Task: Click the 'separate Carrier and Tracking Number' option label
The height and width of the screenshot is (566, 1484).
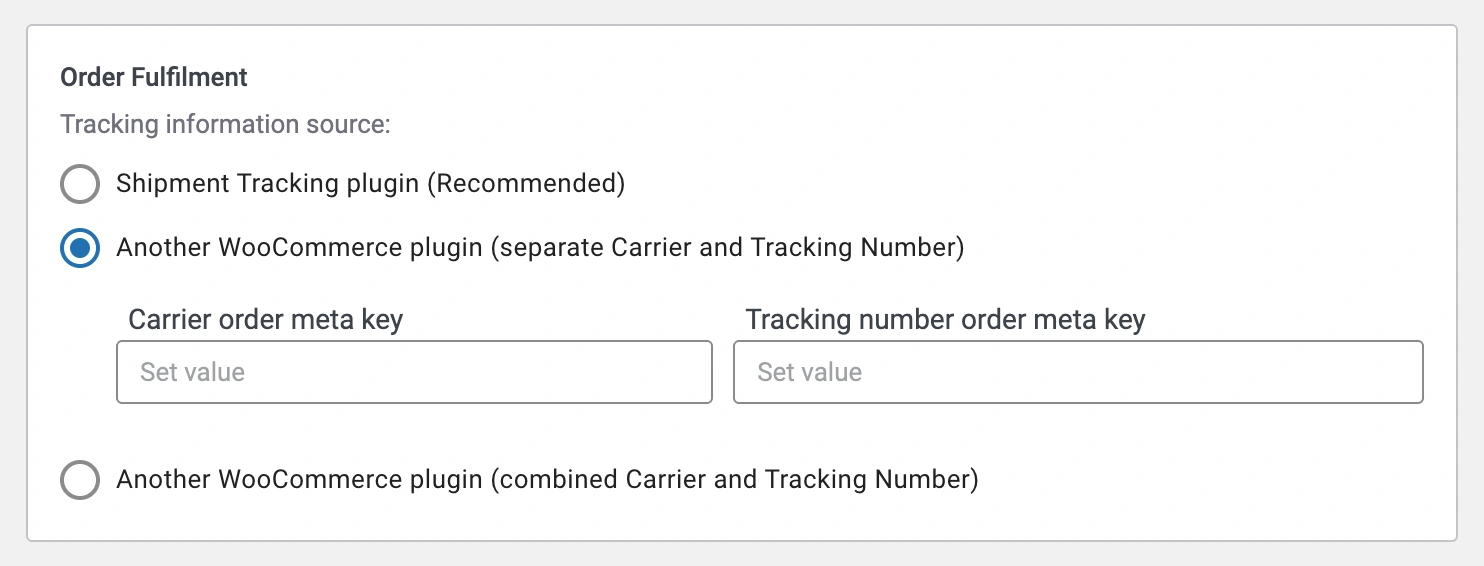Action: [540, 248]
